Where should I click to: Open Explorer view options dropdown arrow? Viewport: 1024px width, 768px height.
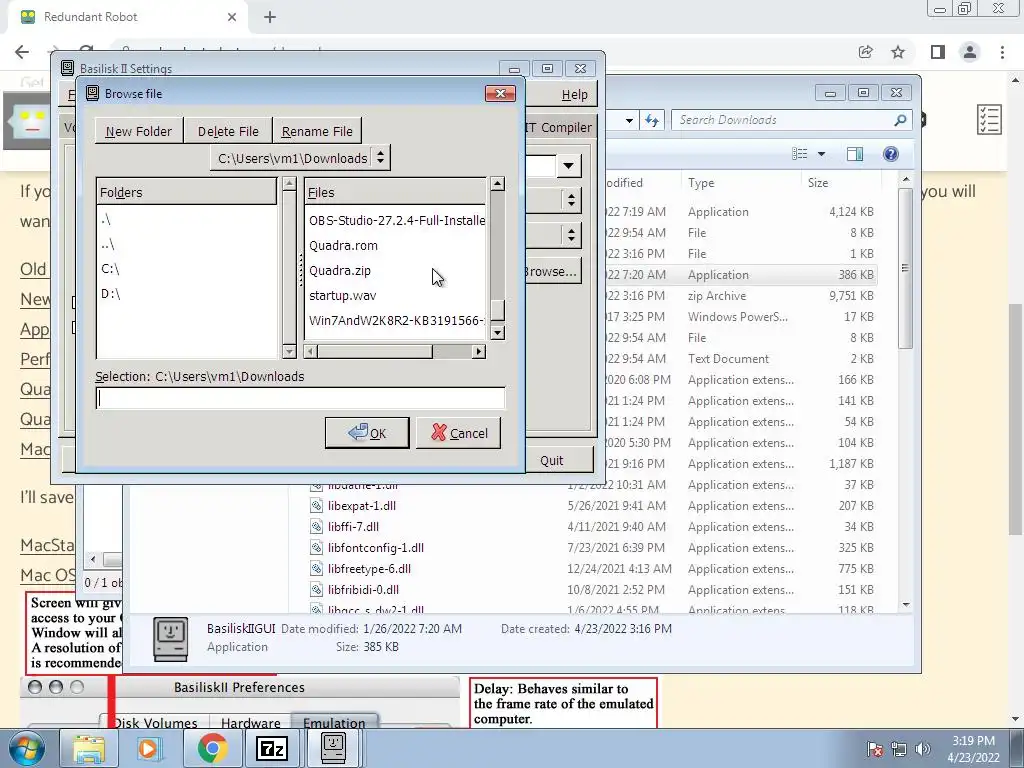click(x=822, y=154)
